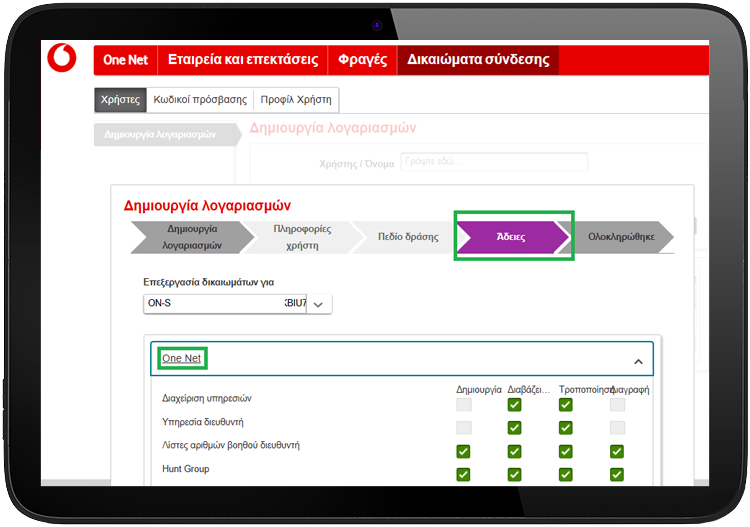Screen dimensions: 750x527
Task: Go to the Δημιουργία λογαριασμών wizard step
Action: [192, 237]
